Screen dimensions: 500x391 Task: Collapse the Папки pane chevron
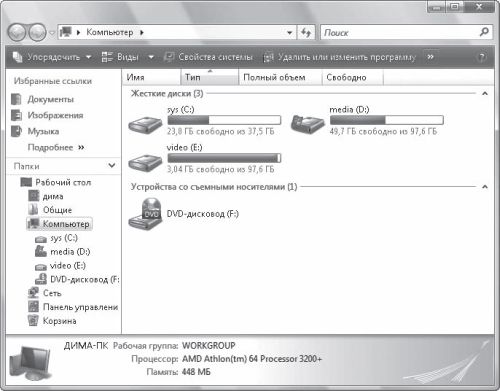point(112,165)
